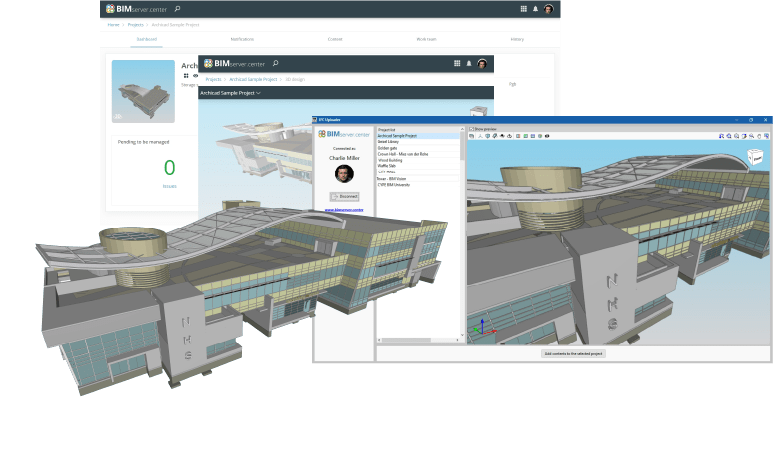The height and width of the screenshot is (458, 773).
Task: Click the BIMserver.center logo in the IFC Uploader panel
Action: pyautogui.click(x=344, y=134)
